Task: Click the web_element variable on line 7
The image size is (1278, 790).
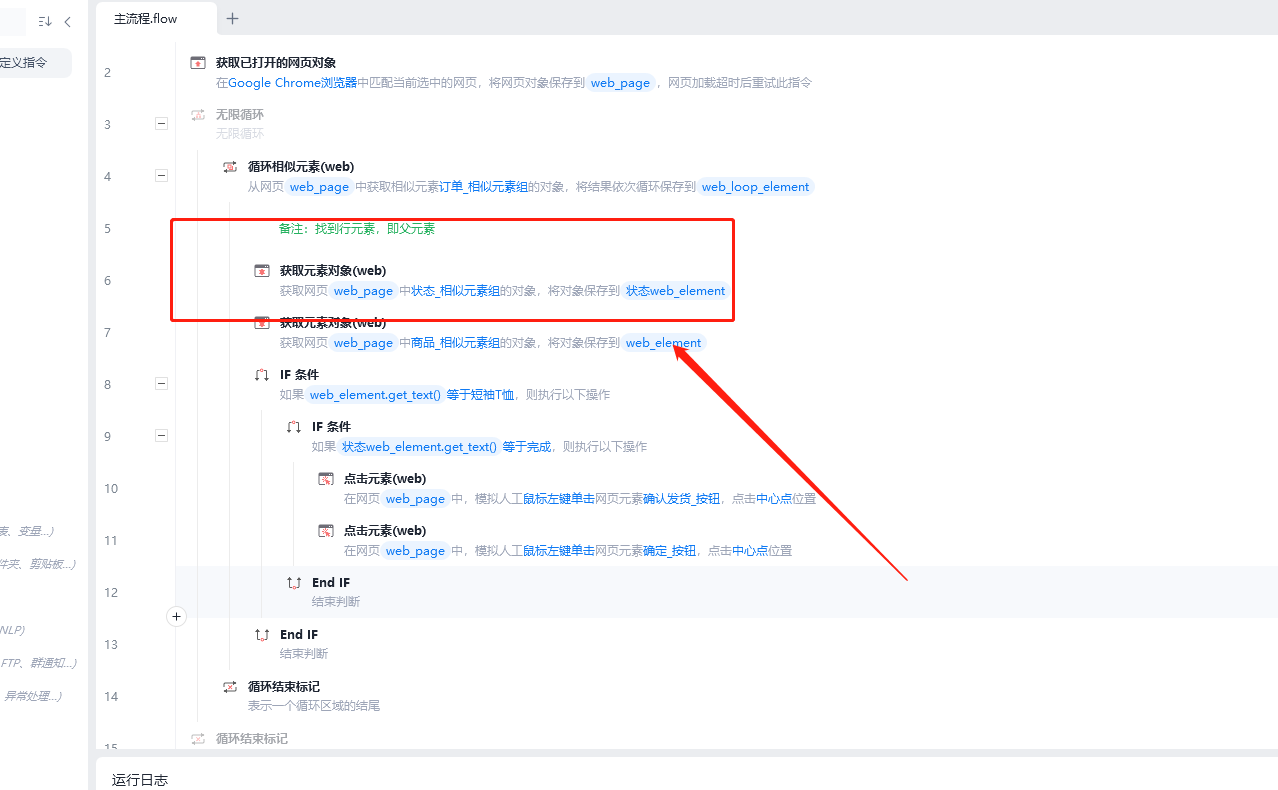Action: (663, 343)
